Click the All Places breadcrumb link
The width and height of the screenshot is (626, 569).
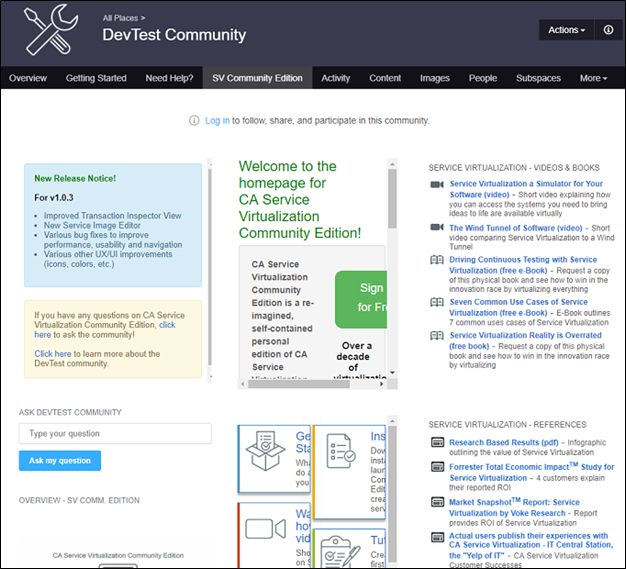point(120,18)
